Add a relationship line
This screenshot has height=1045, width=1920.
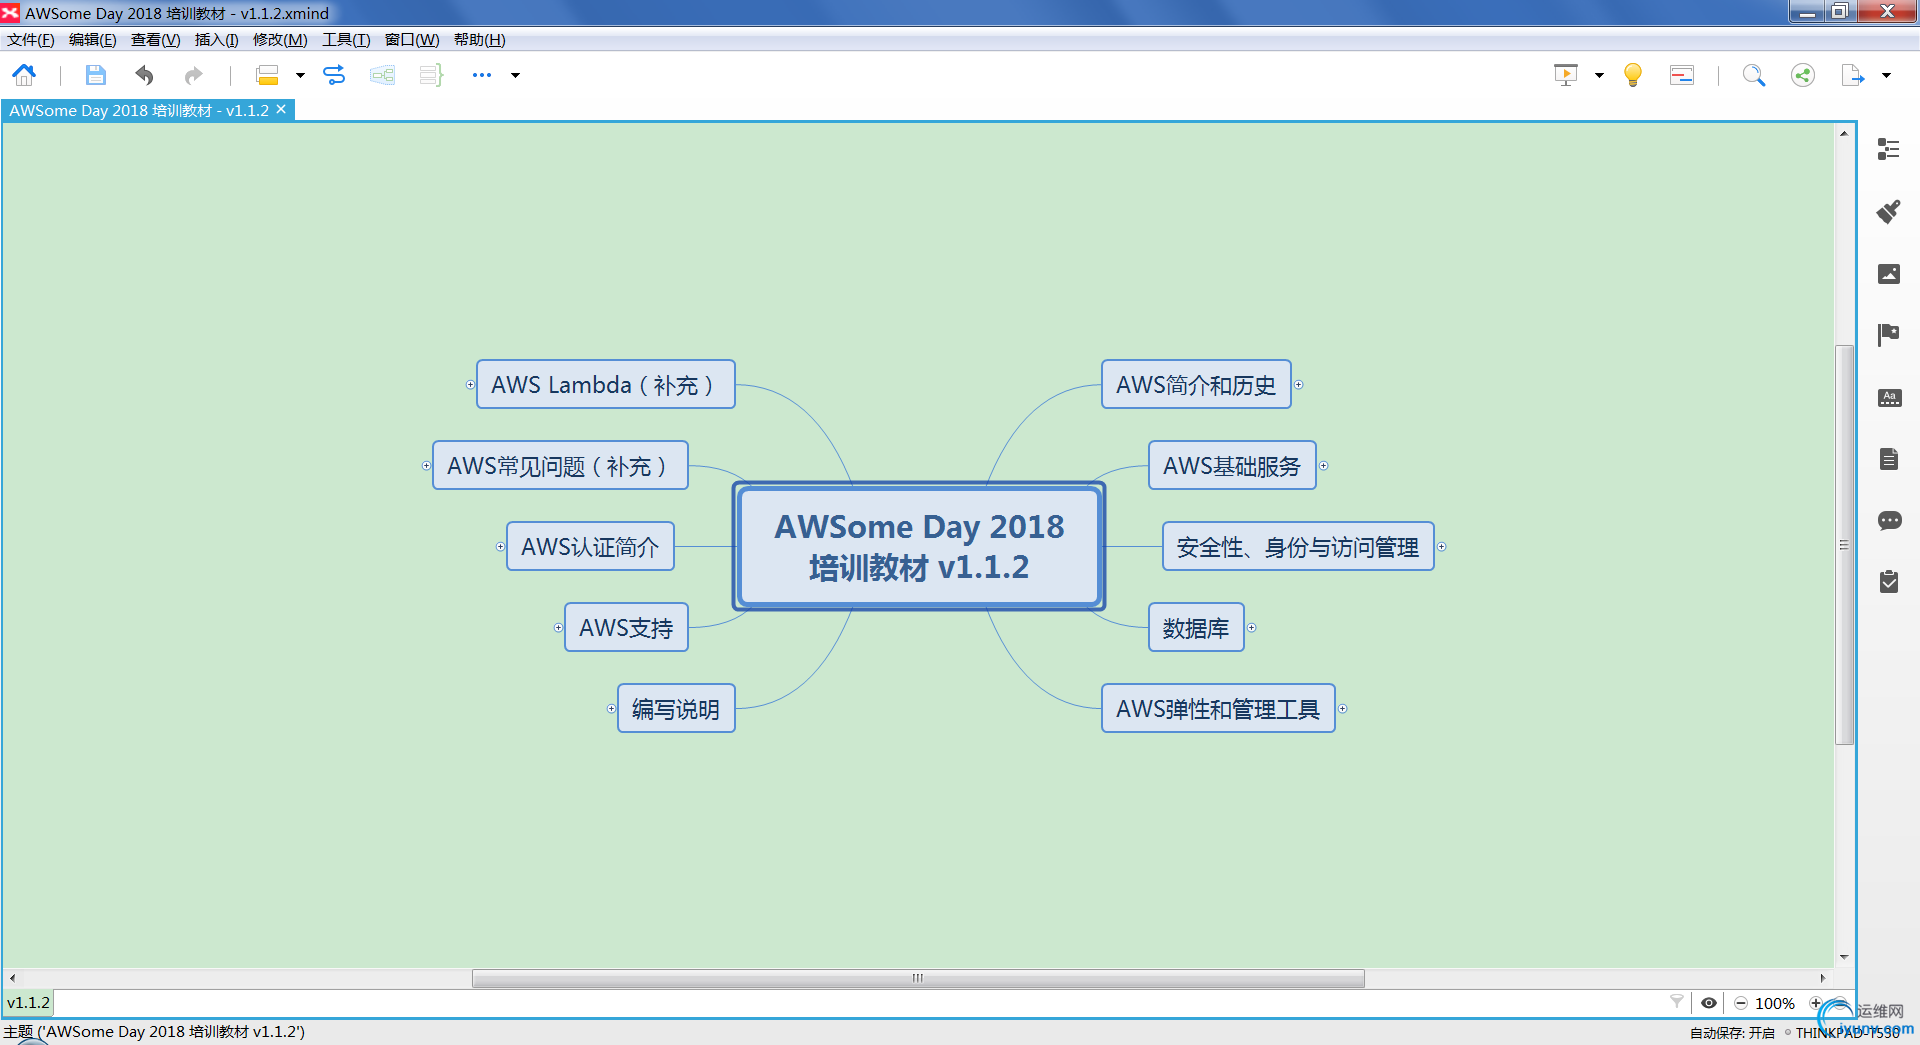pos(334,75)
